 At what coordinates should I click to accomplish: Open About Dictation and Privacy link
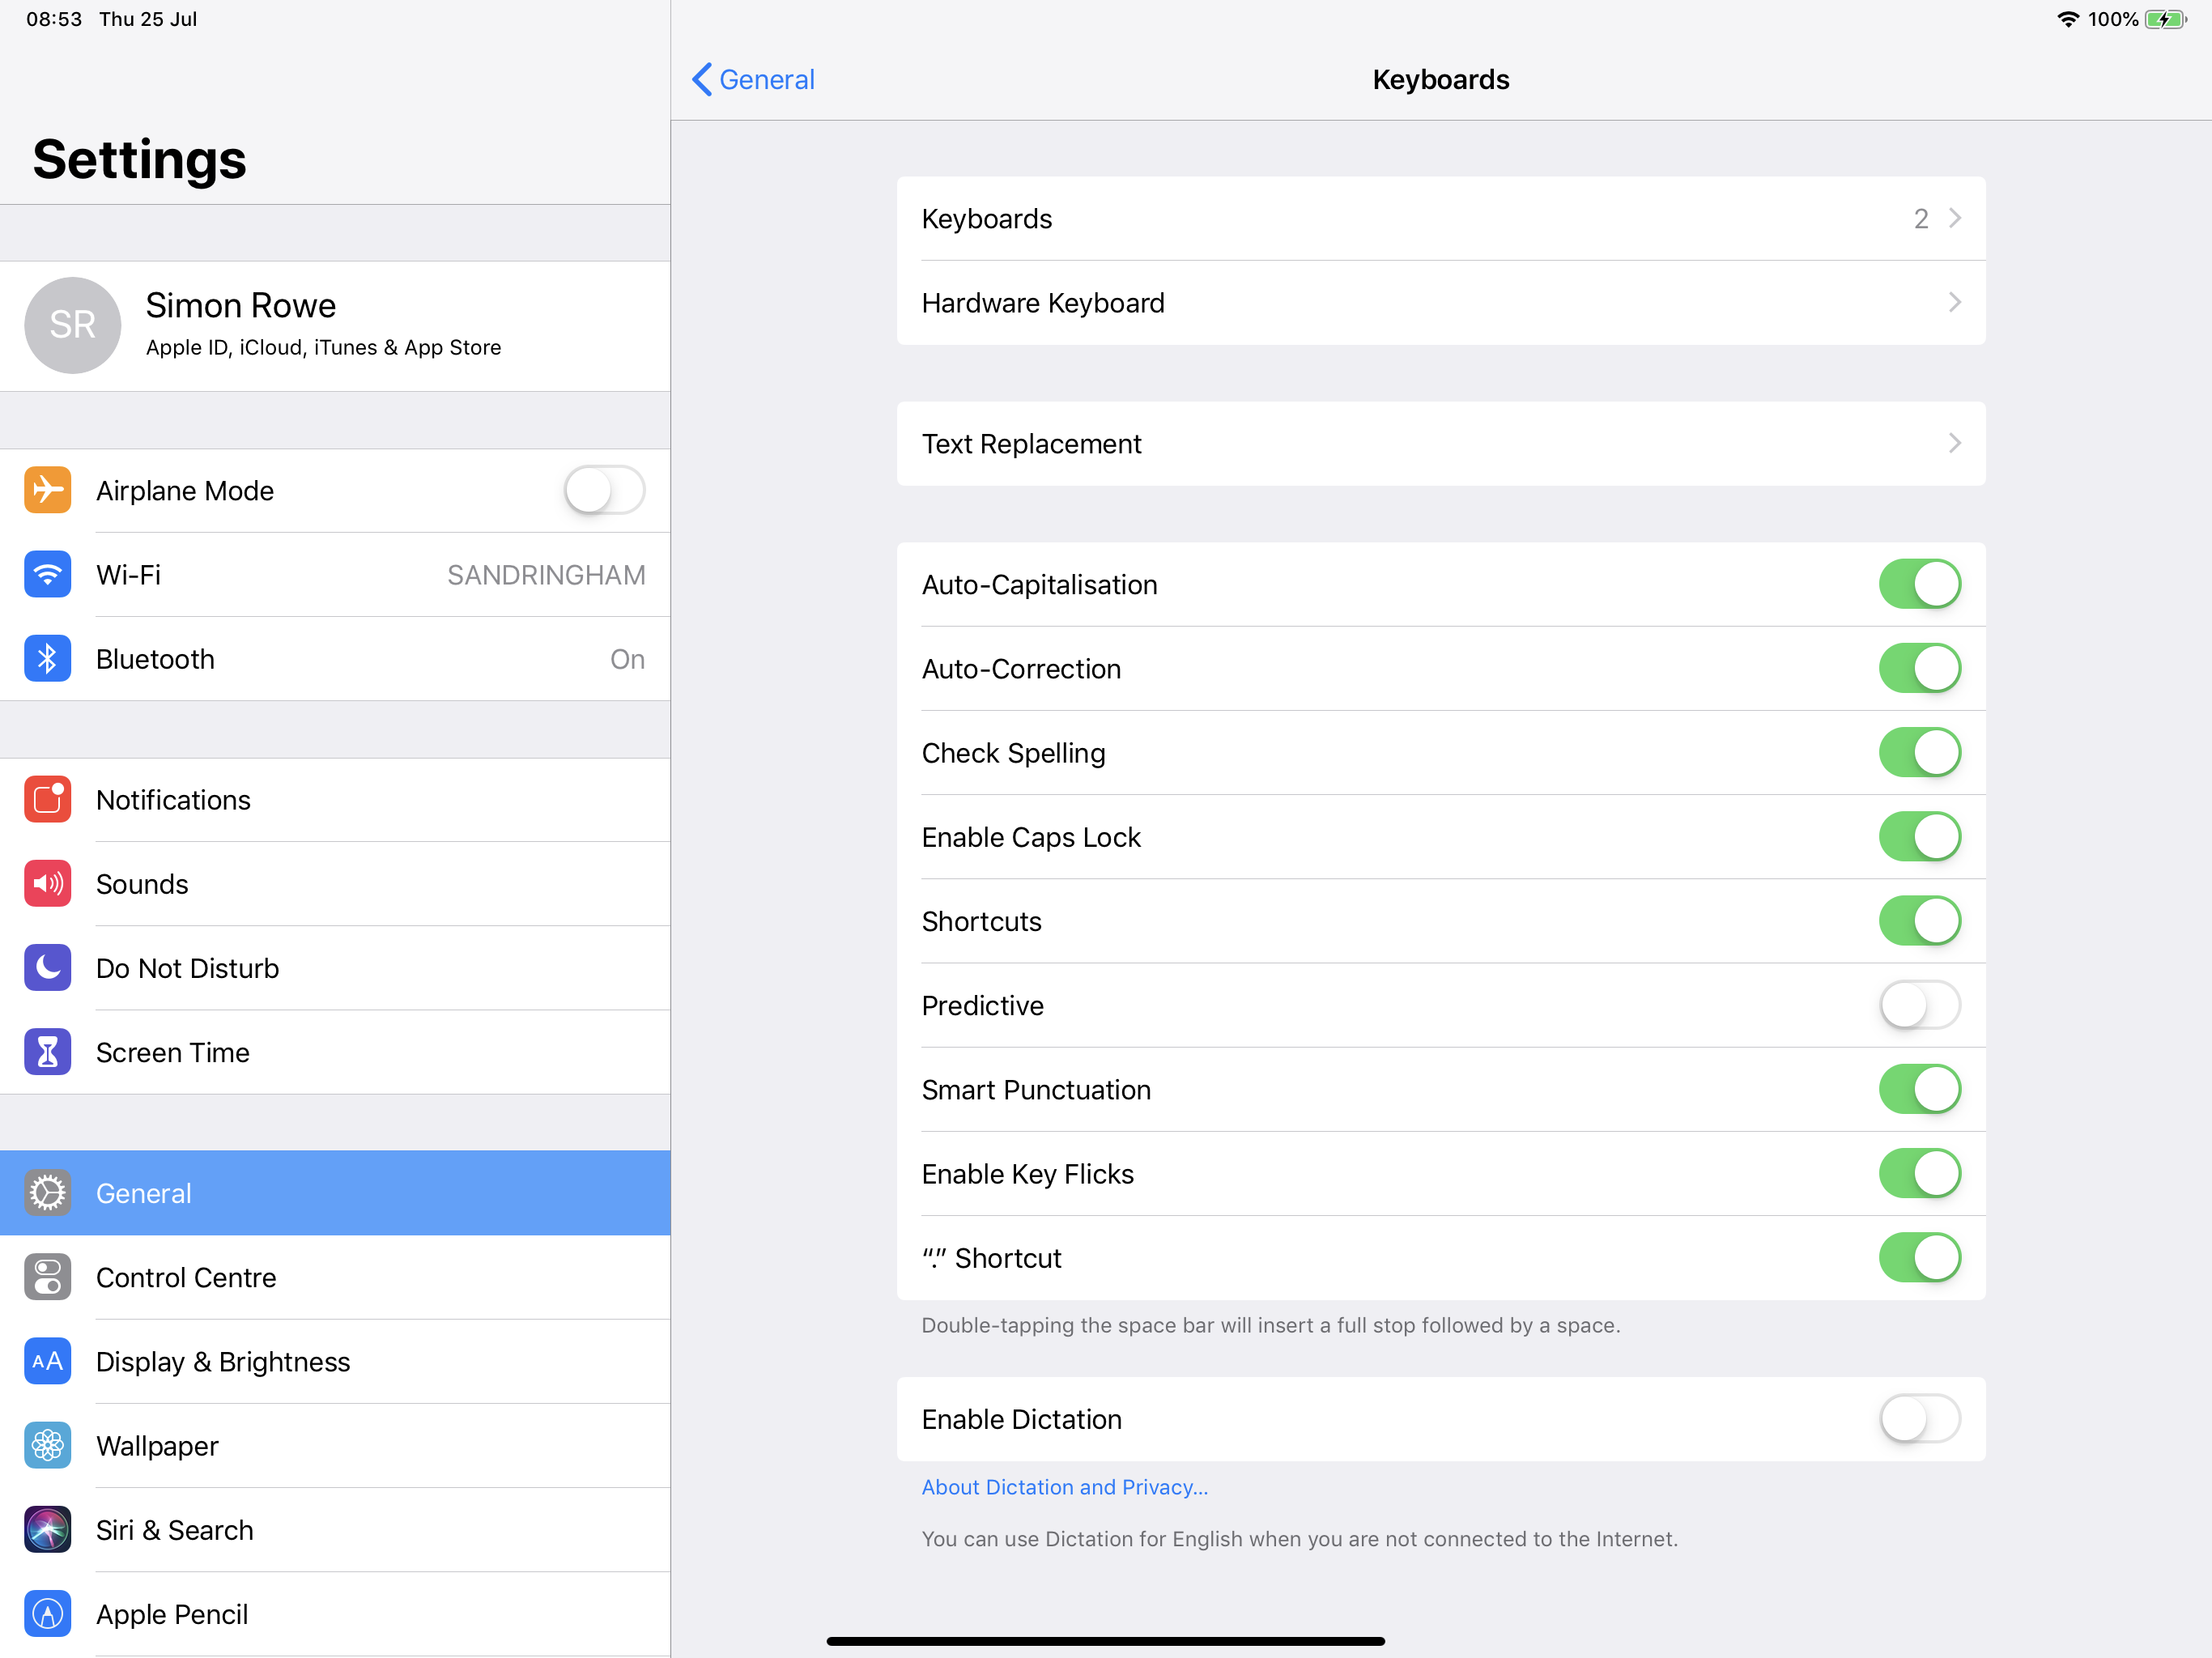coord(1064,1487)
